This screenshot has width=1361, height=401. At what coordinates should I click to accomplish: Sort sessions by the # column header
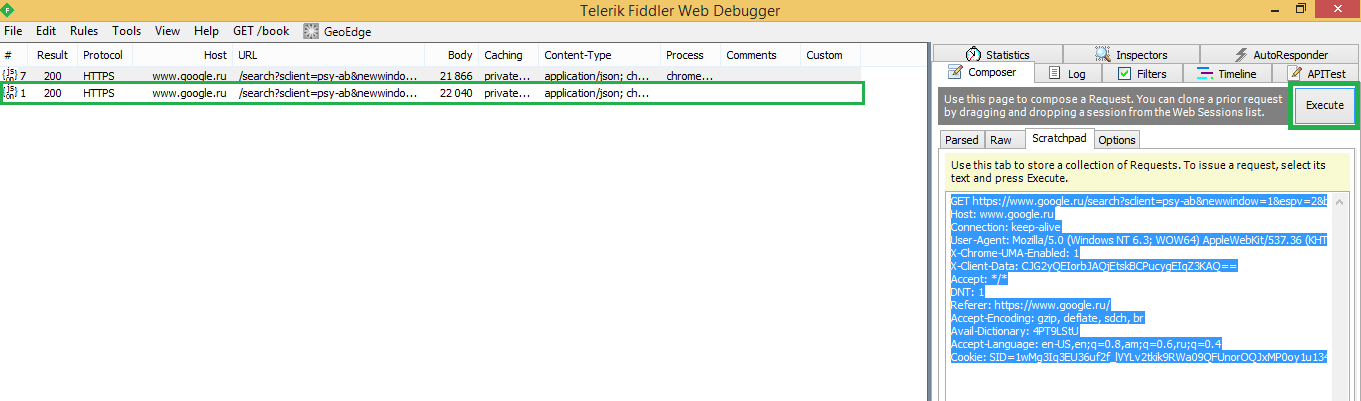(14, 55)
